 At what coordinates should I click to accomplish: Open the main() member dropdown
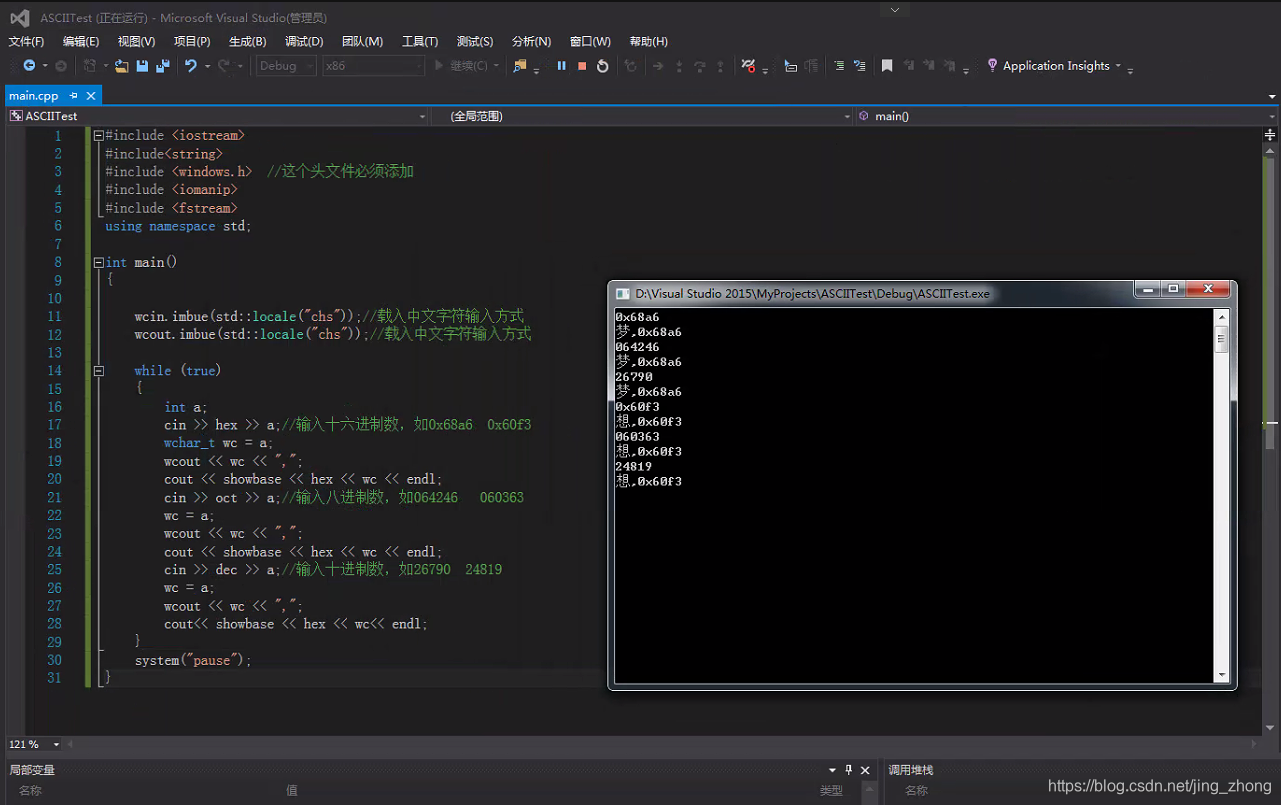[x=1067, y=116]
